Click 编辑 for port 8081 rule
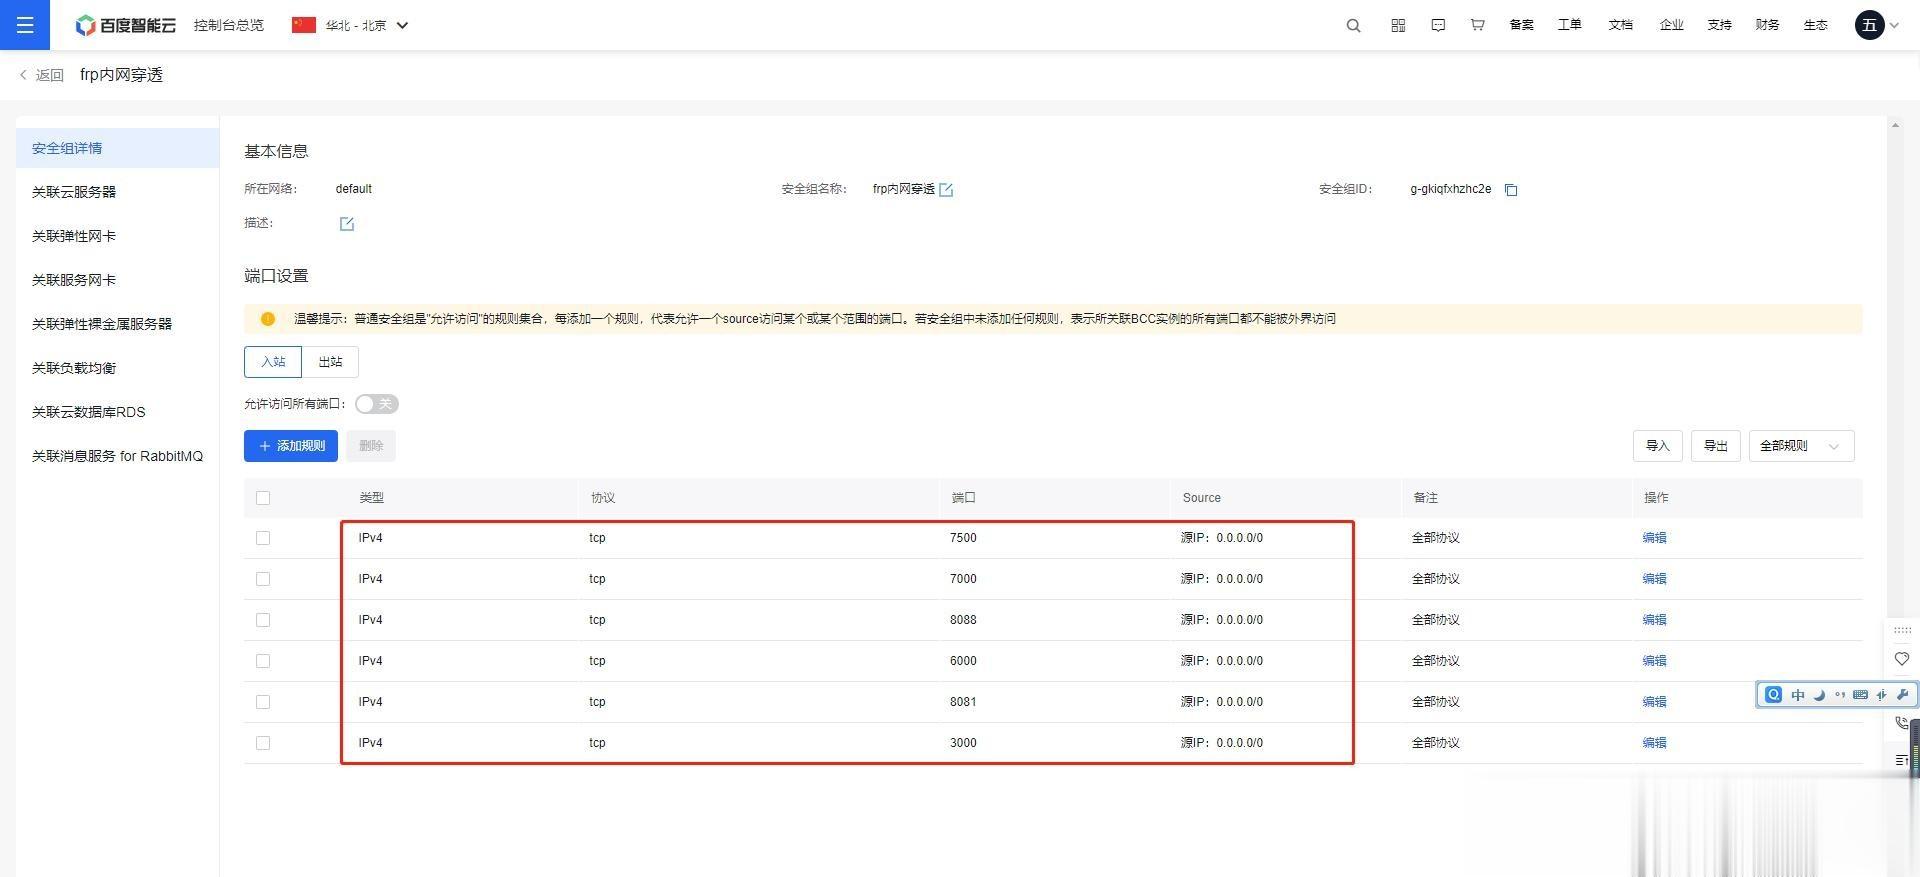The width and height of the screenshot is (1920, 877). click(x=1654, y=702)
